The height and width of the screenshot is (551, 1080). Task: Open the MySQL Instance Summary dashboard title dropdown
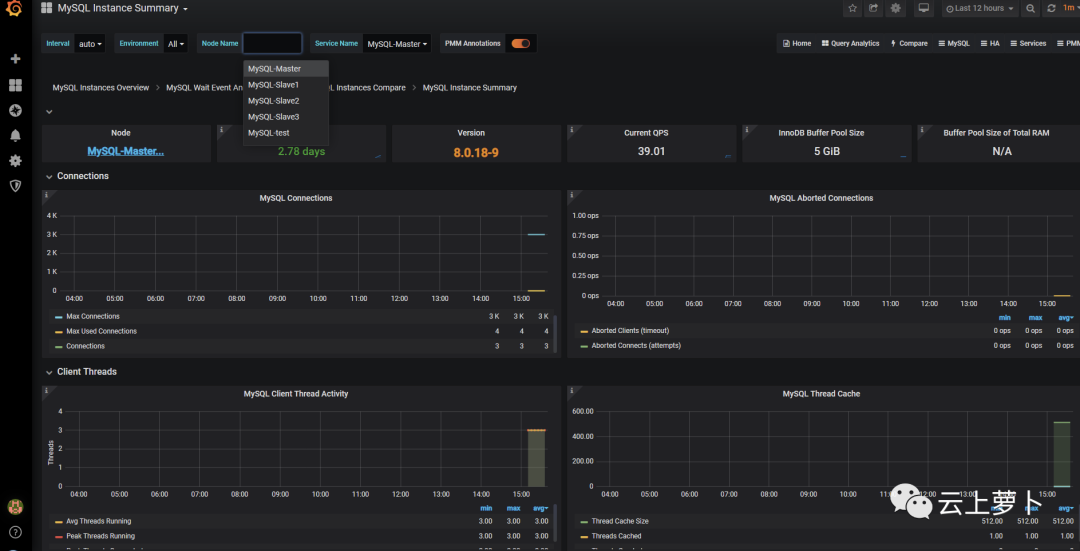click(x=123, y=8)
